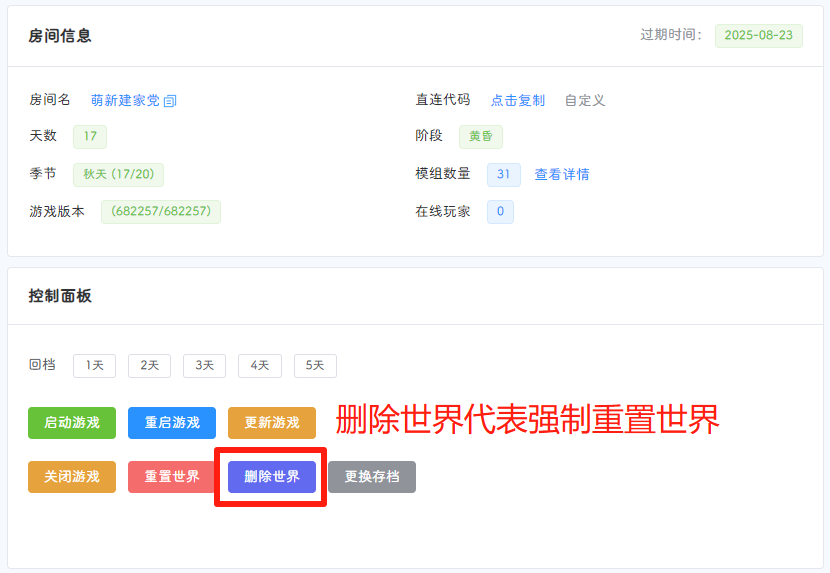Click the purple 删除世界 button
Image resolution: width=830 pixels, height=573 pixels.
pyautogui.click(x=272, y=477)
